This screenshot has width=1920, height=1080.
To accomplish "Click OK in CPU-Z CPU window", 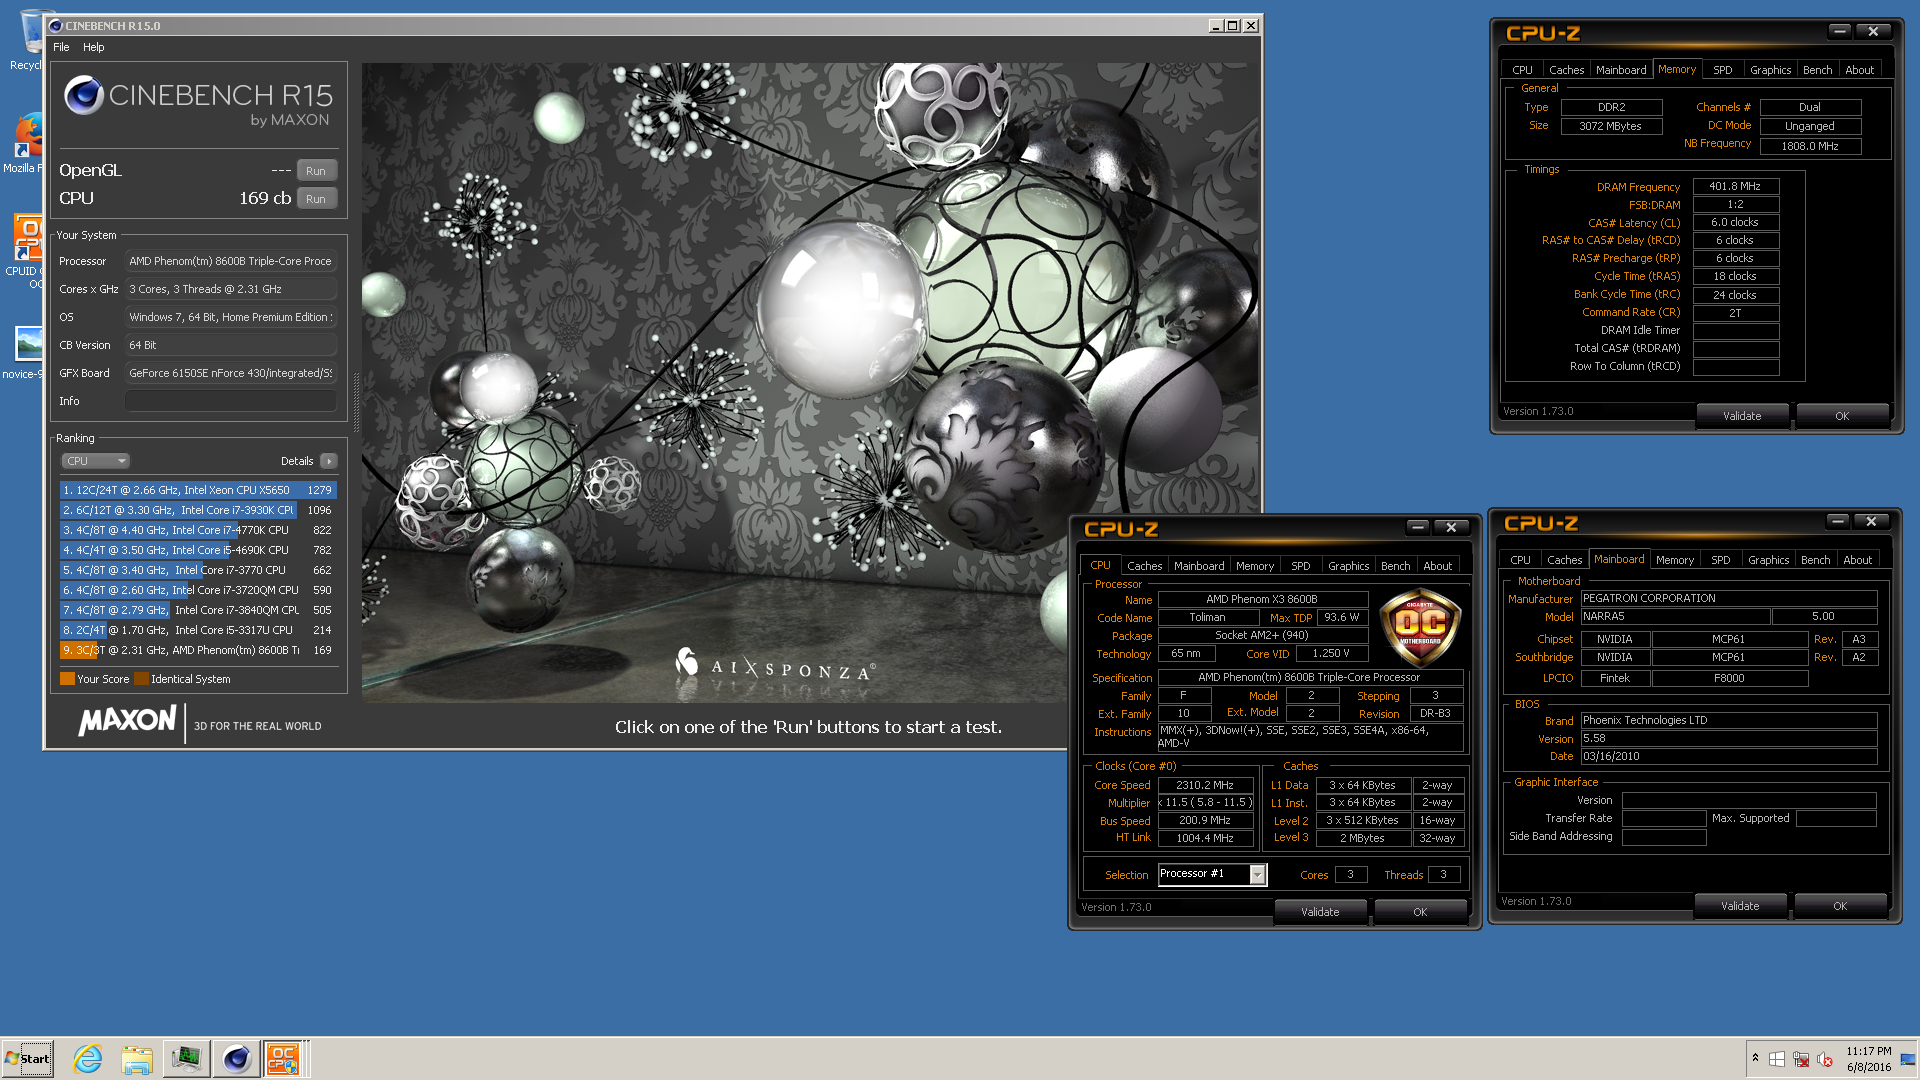I will (x=1420, y=912).
